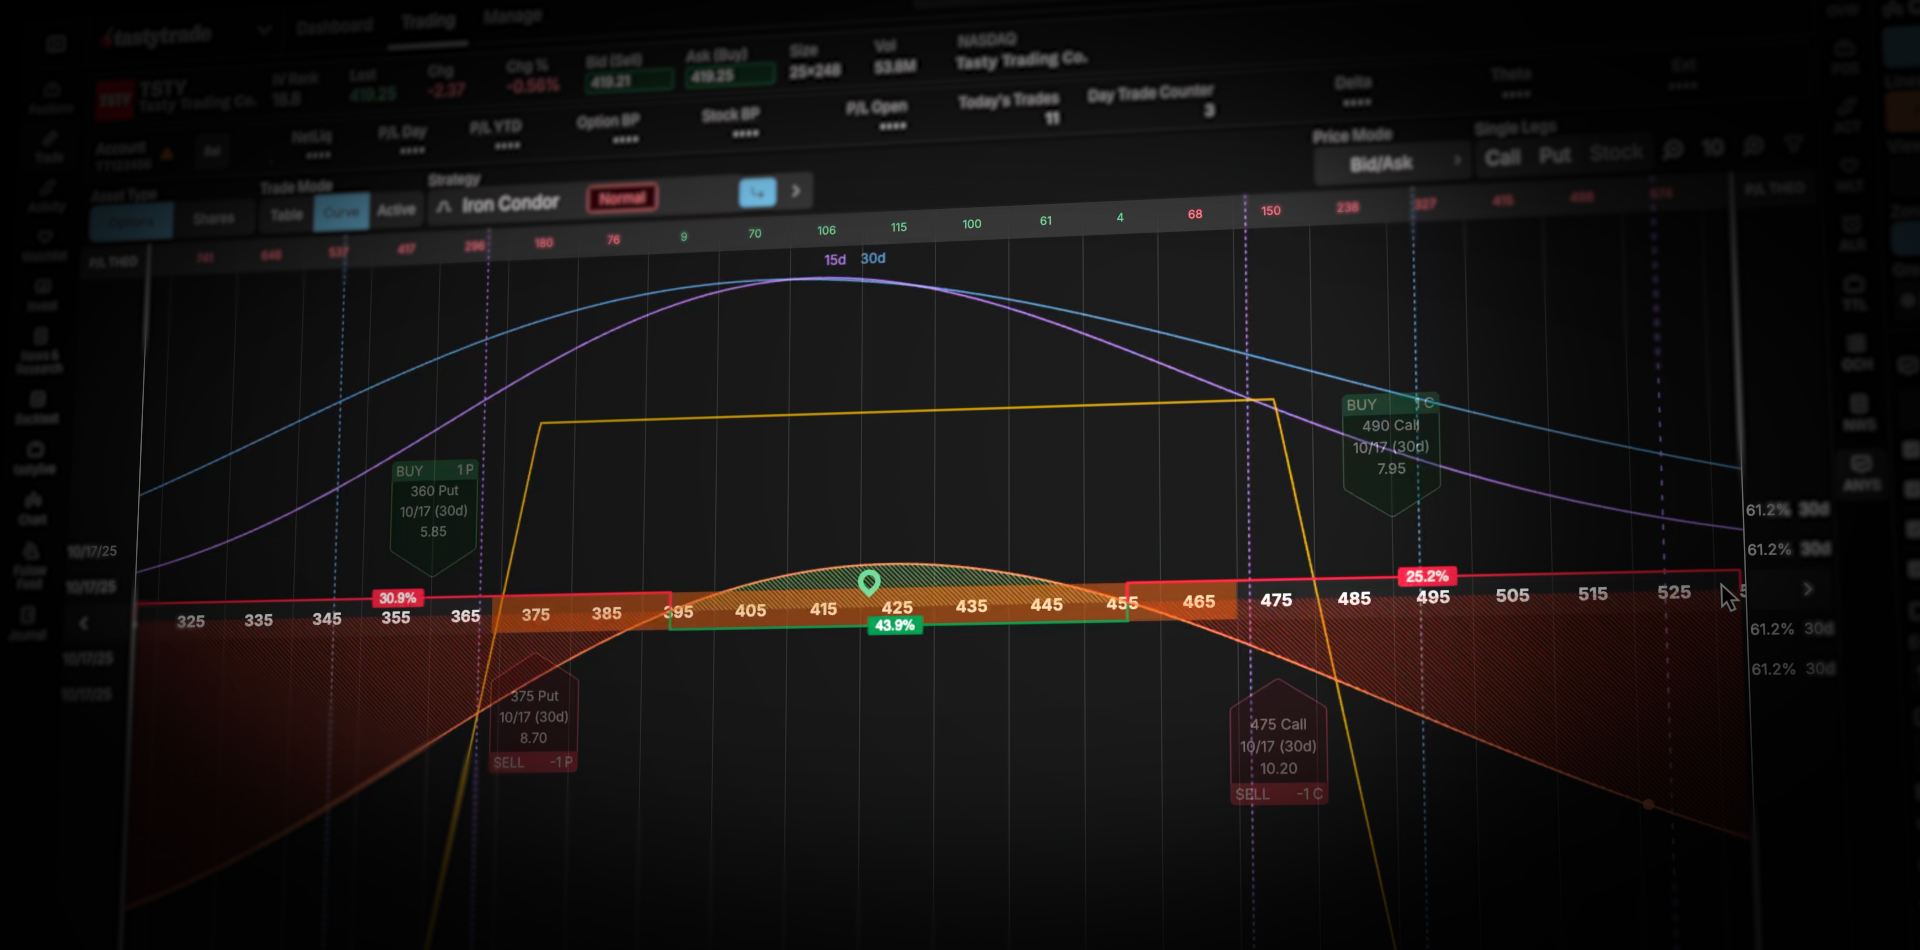Viewport: 1920px width, 950px height.
Task: Open the Chart sidebar icon
Action: click(x=33, y=500)
